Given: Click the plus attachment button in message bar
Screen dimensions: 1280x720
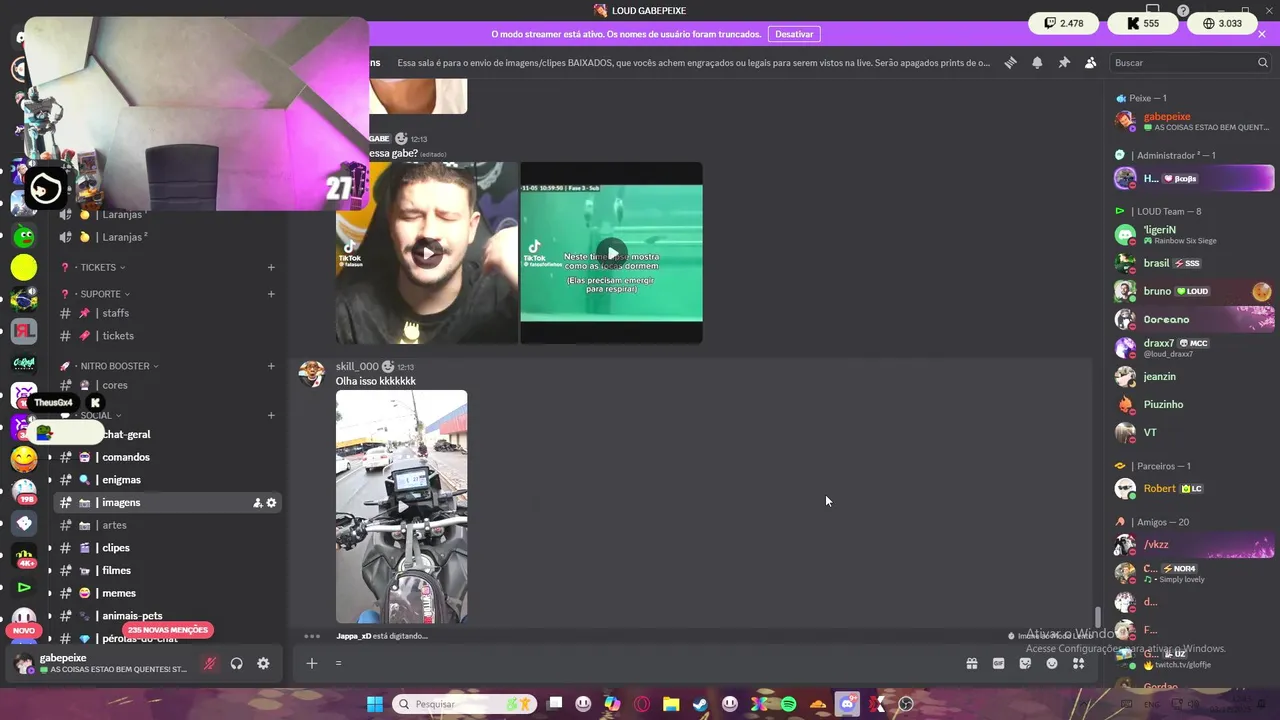Looking at the screenshot, I should point(311,663).
